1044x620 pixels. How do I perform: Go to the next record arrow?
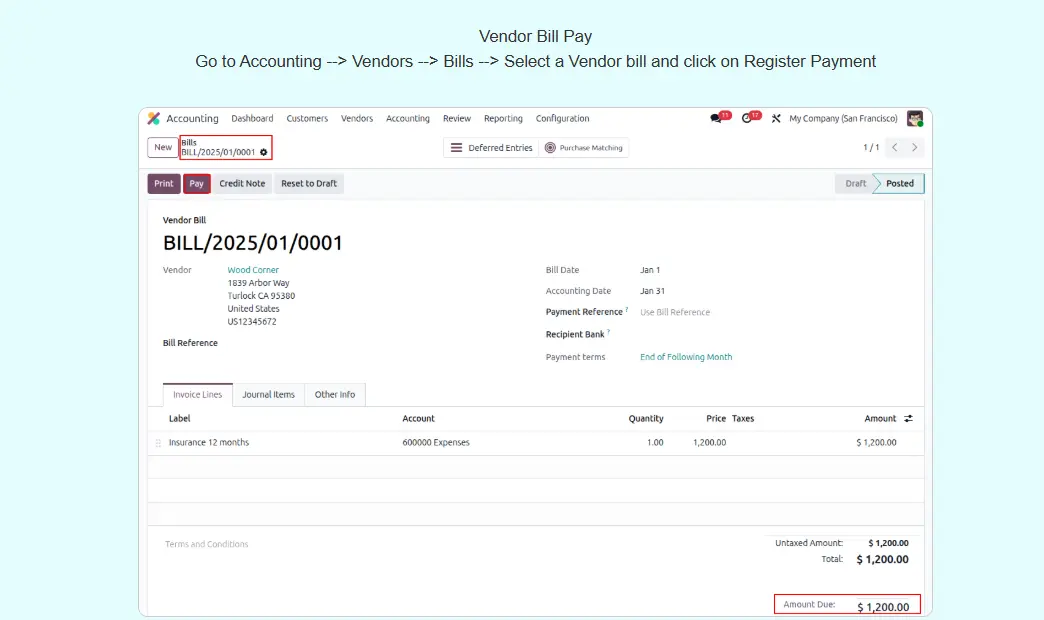914,148
